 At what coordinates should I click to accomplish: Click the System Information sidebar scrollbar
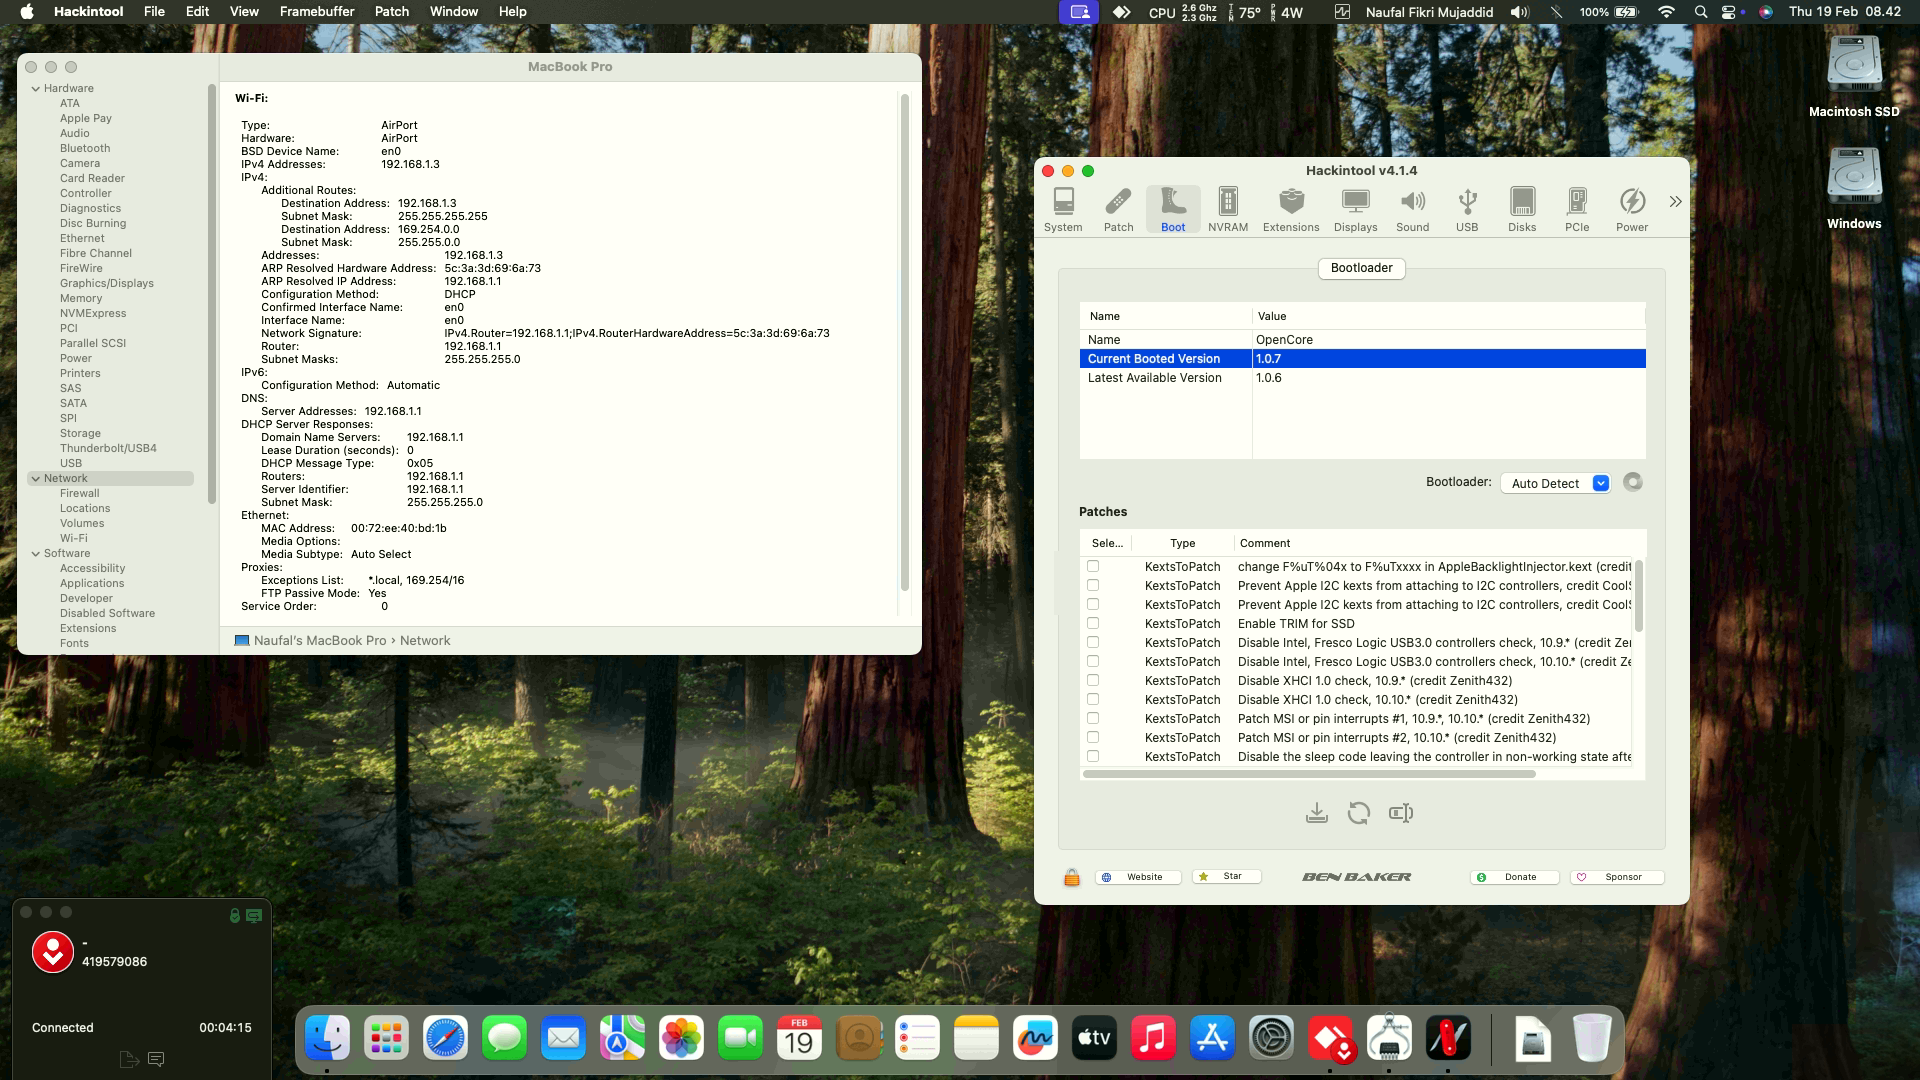[x=211, y=293]
